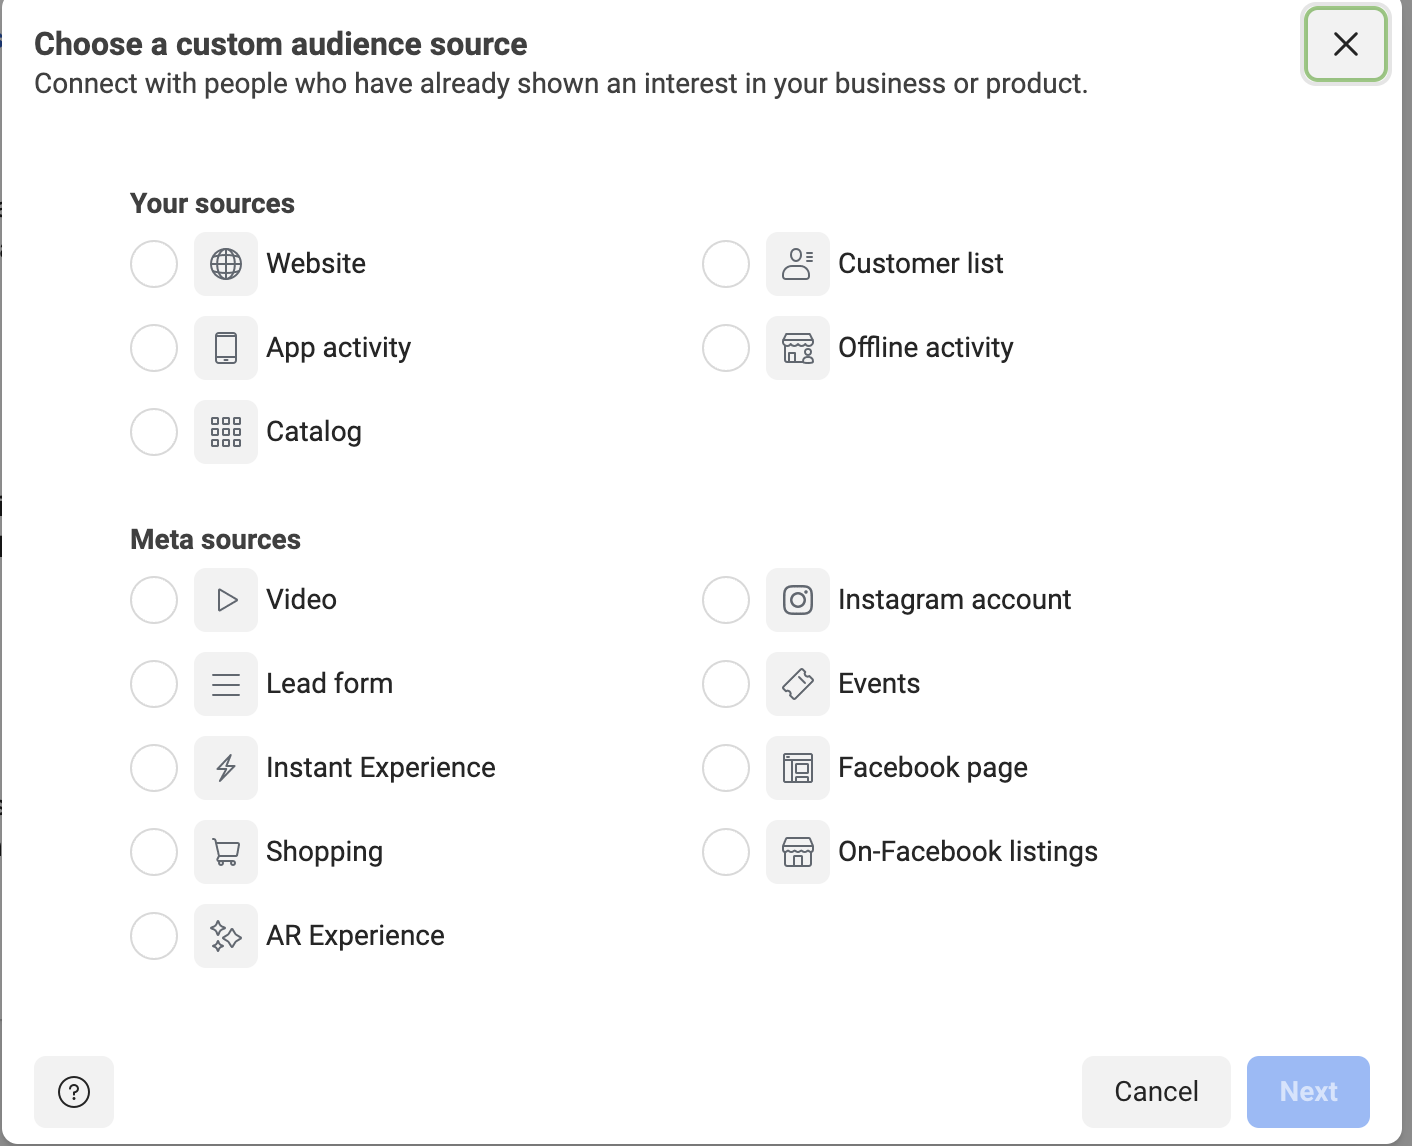This screenshot has width=1412, height=1146.
Task: Click the Next button
Action: [x=1308, y=1092]
